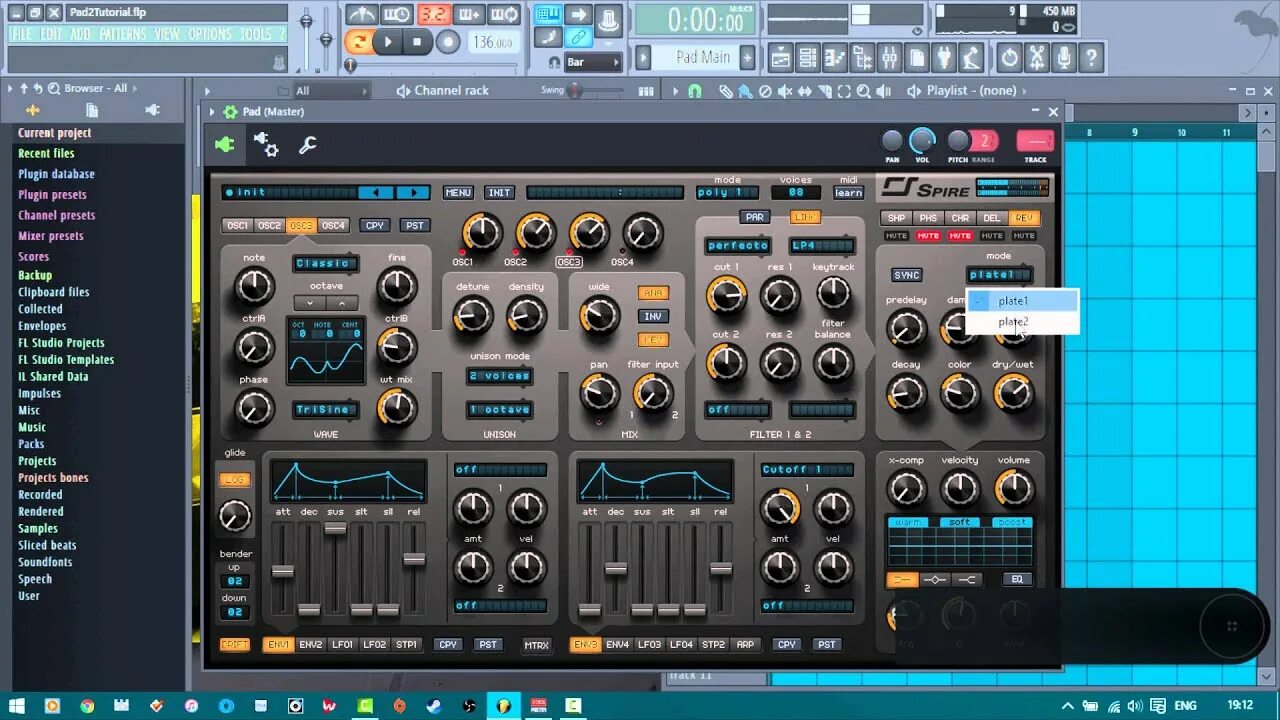The width and height of the screenshot is (1280, 720).
Task: Open the EQ button in the output section
Action: click(x=1017, y=580)
